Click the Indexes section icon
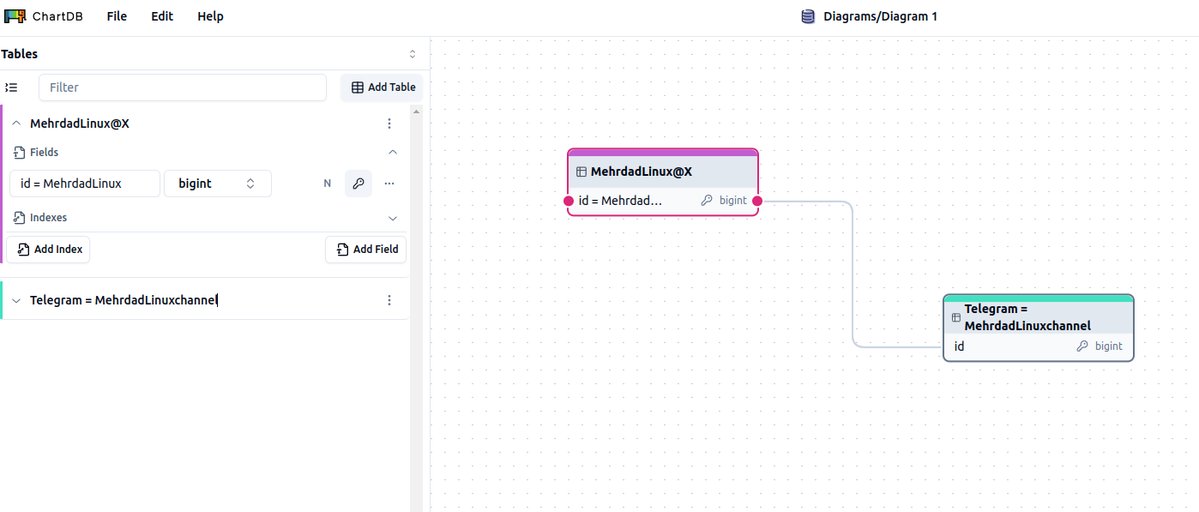The image size is (1199, 512). tap(20, 218)
